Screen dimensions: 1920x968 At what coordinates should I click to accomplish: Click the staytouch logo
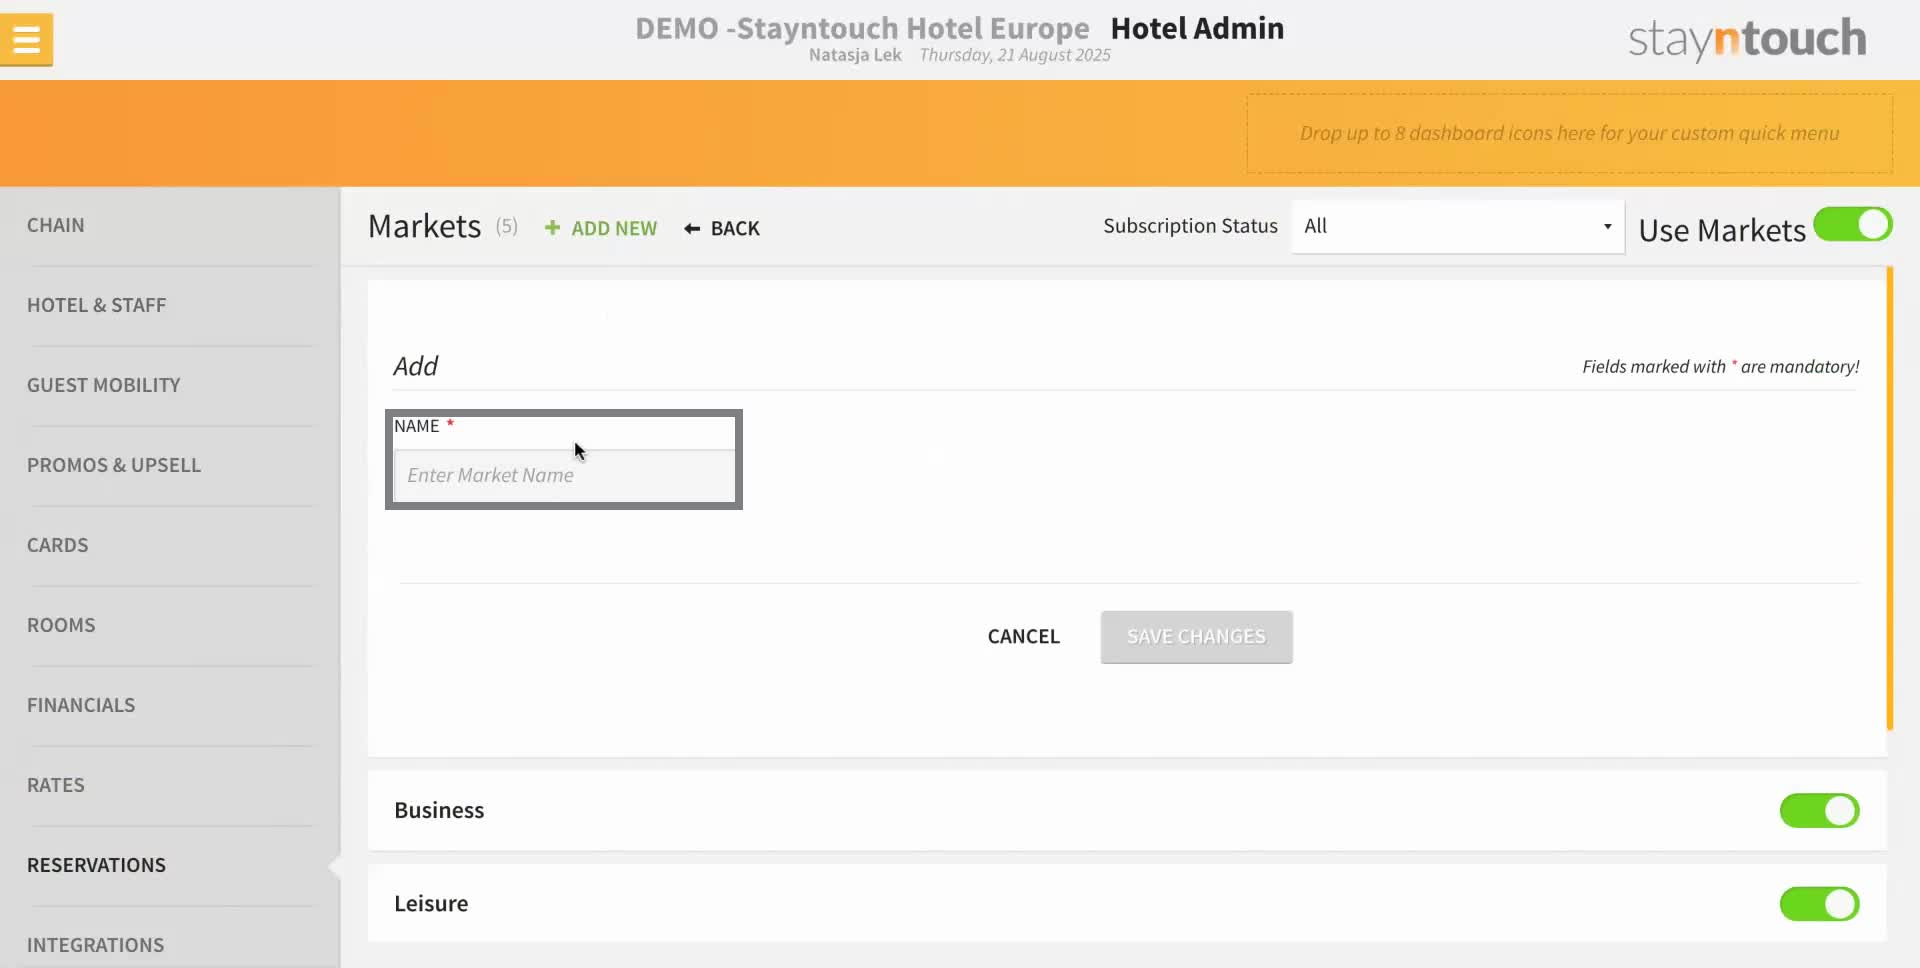pos(1747,39)
